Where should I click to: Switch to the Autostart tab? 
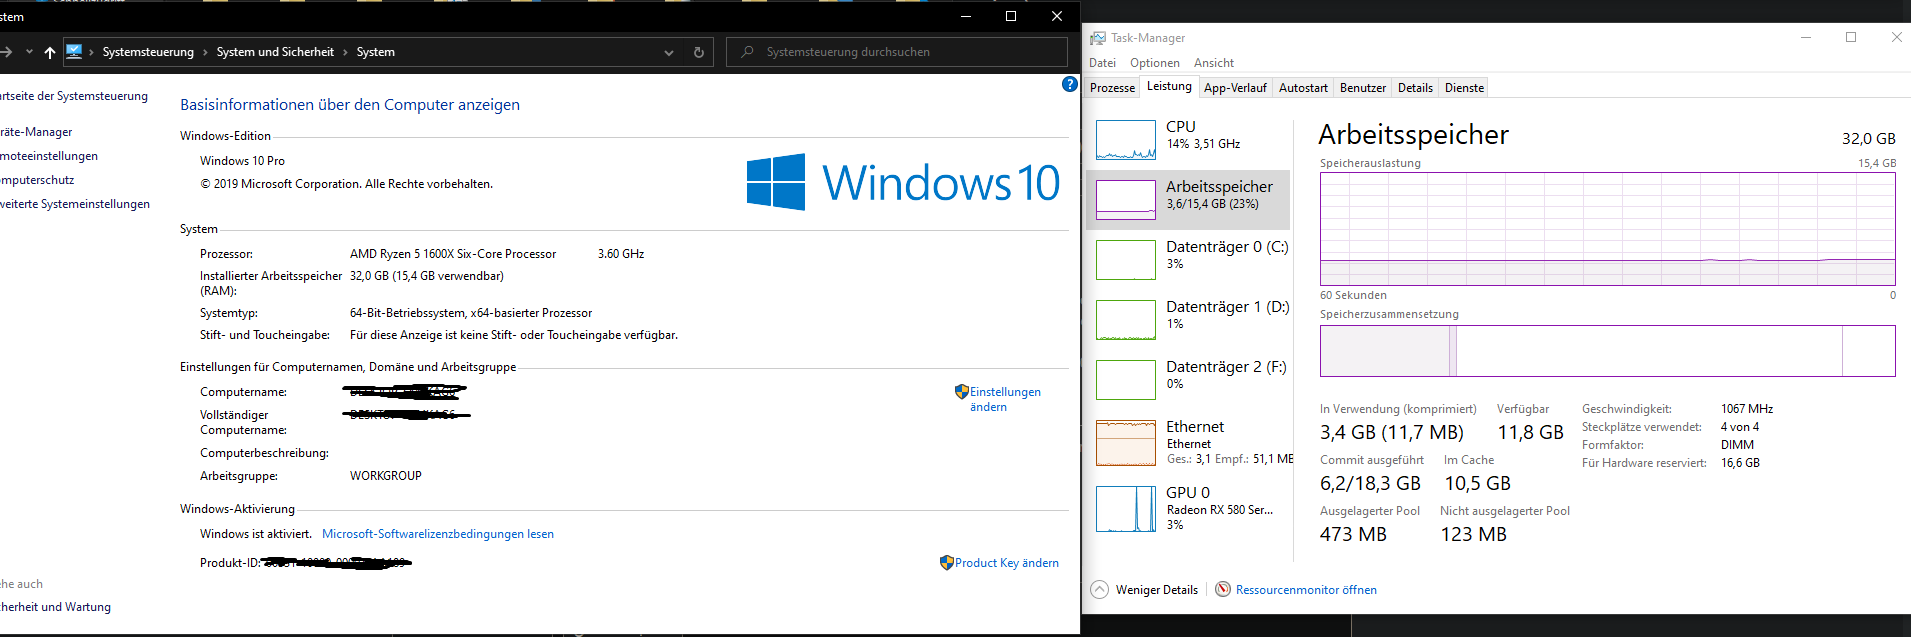click(x=1303, y=88)
